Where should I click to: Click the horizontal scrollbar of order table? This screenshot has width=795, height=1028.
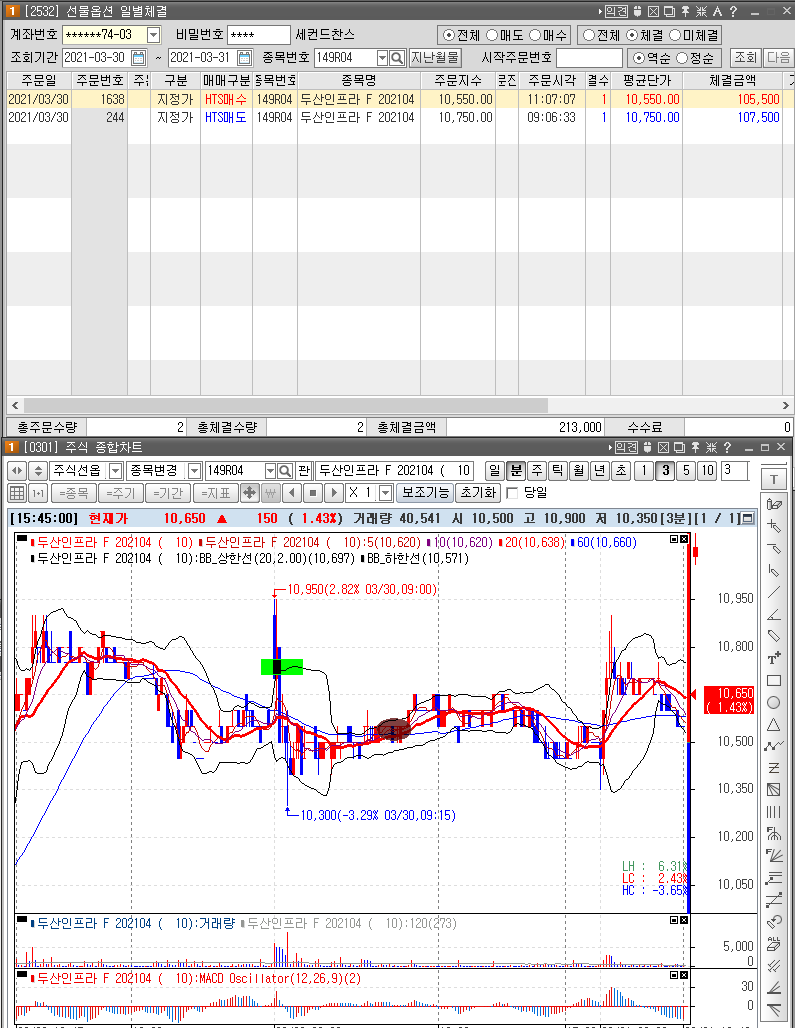pyautogui.click(x=286, y=405)
